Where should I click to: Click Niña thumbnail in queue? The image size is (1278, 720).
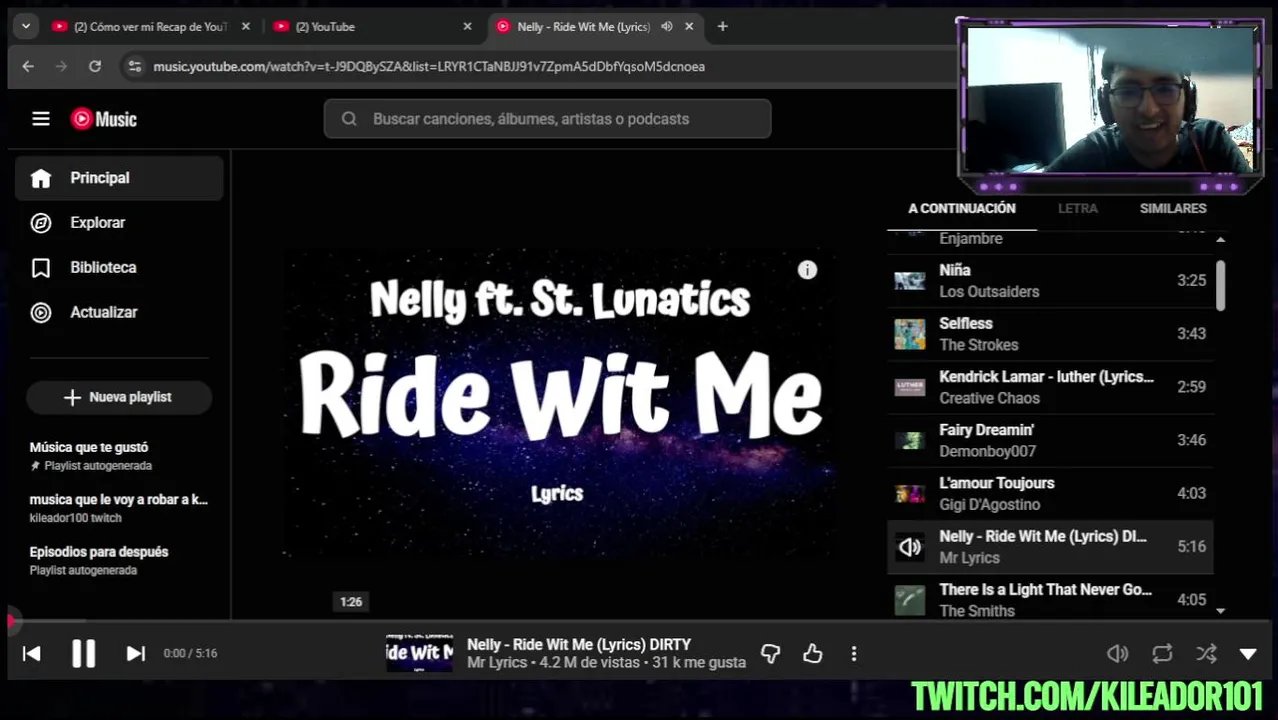909,281
